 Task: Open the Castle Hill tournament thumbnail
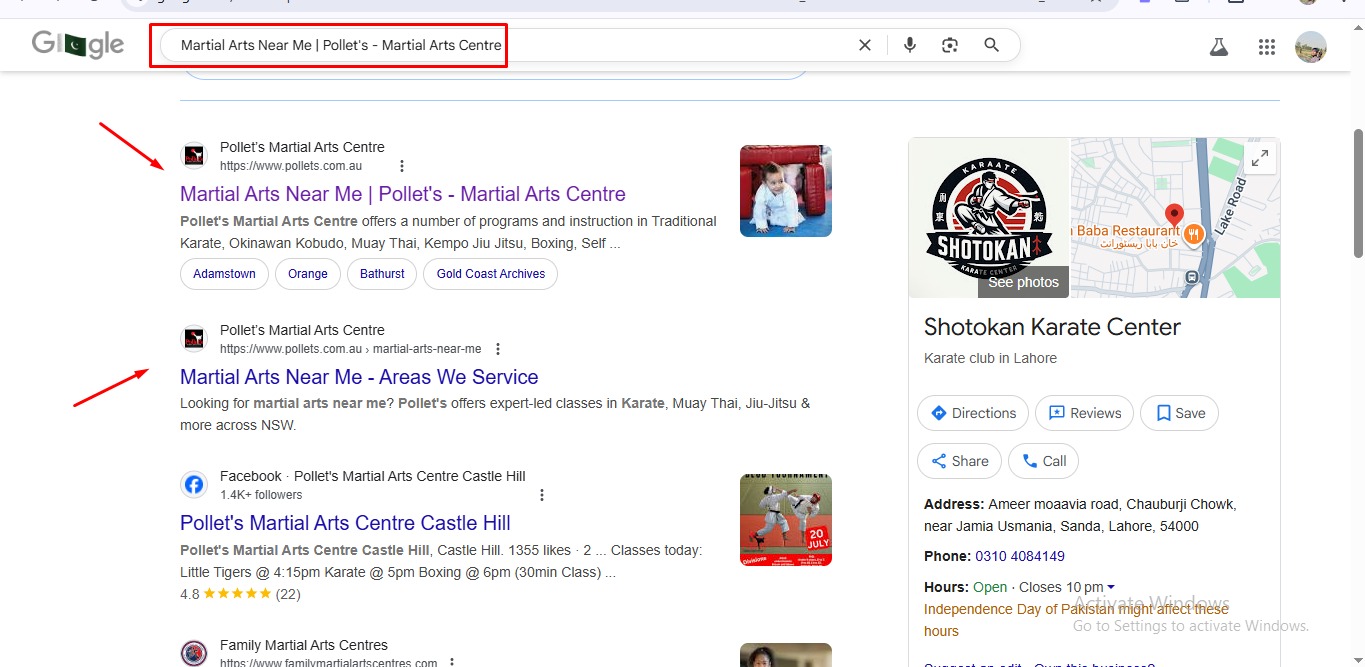785,520
